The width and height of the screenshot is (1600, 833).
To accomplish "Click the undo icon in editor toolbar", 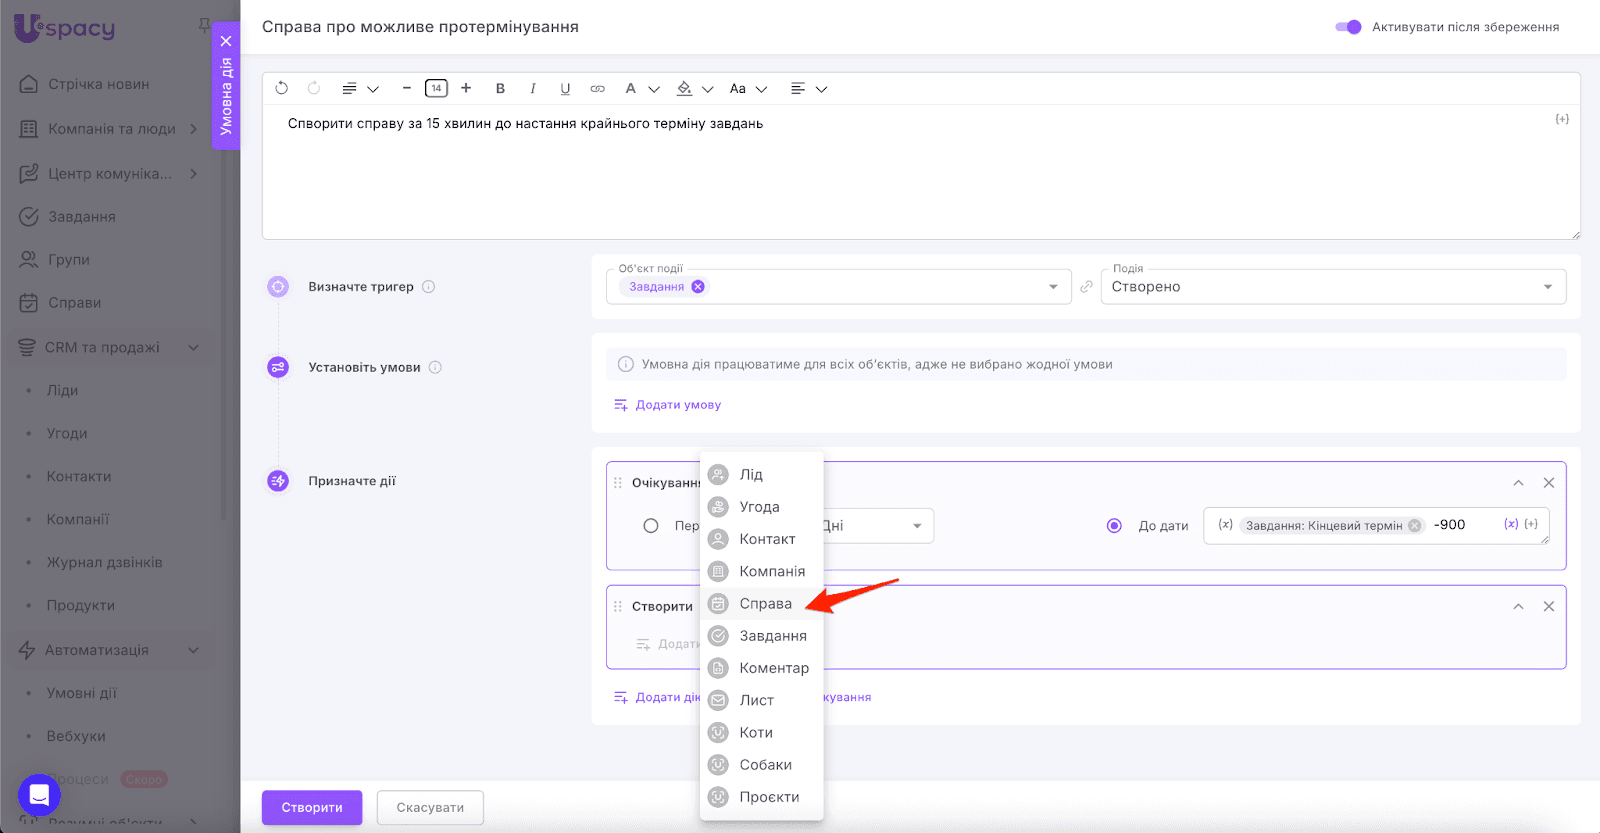I will (x=282, y=88).
